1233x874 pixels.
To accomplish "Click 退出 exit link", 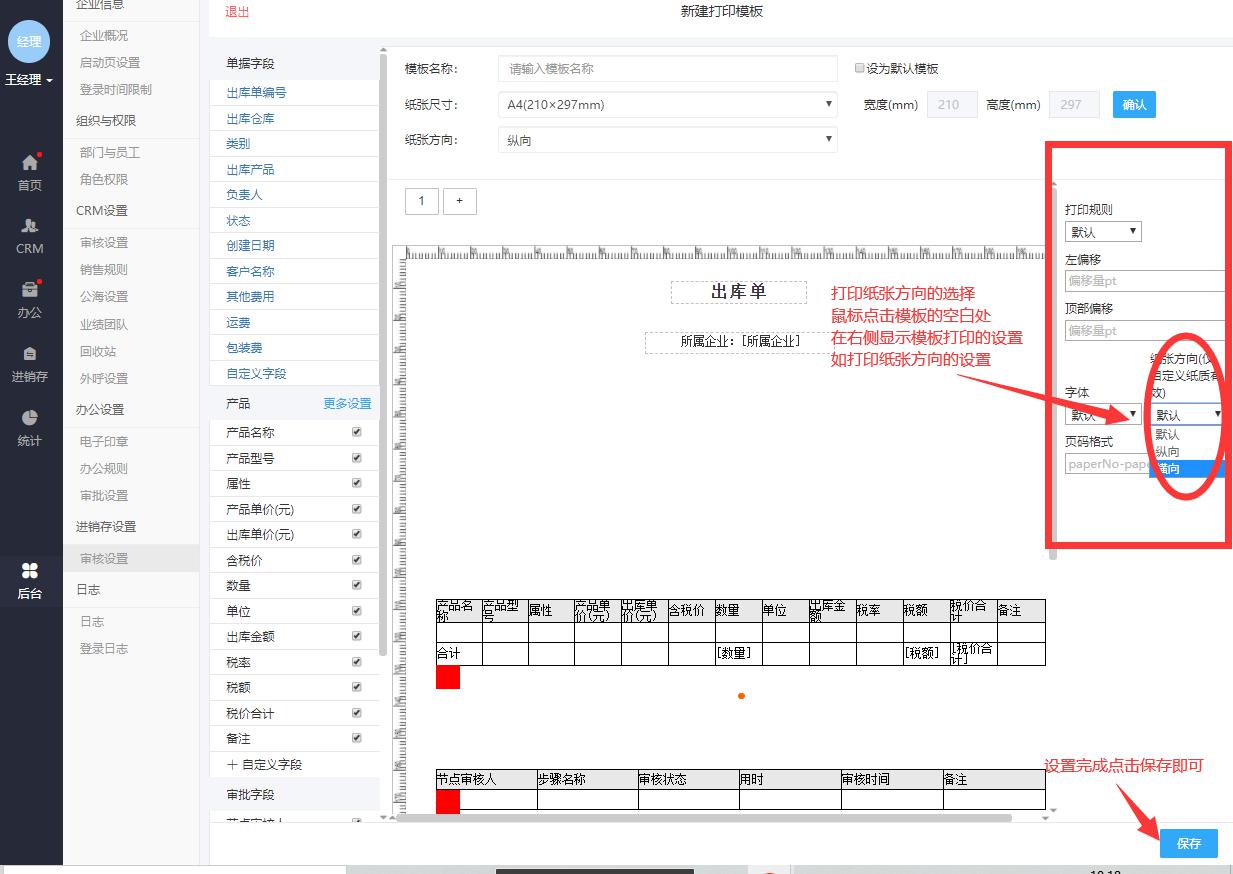I will 237,12.
